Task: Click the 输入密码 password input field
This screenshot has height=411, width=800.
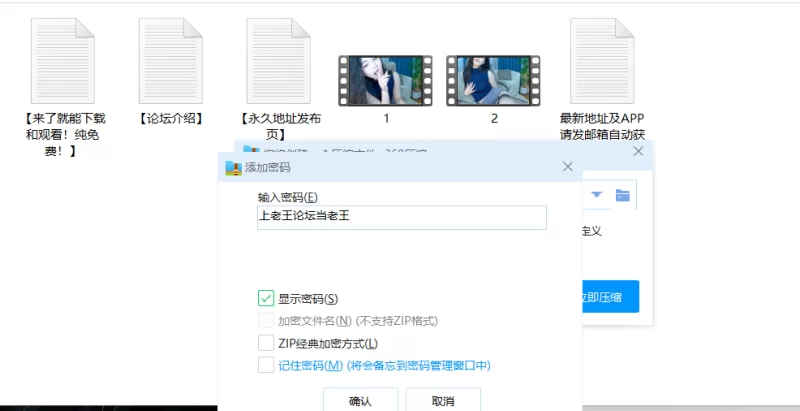Action: pyautogui.click(x=402, y=218)
